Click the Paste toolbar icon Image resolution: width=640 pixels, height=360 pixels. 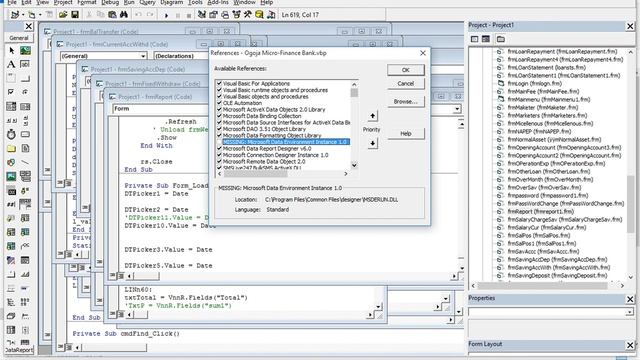point(112,15)
